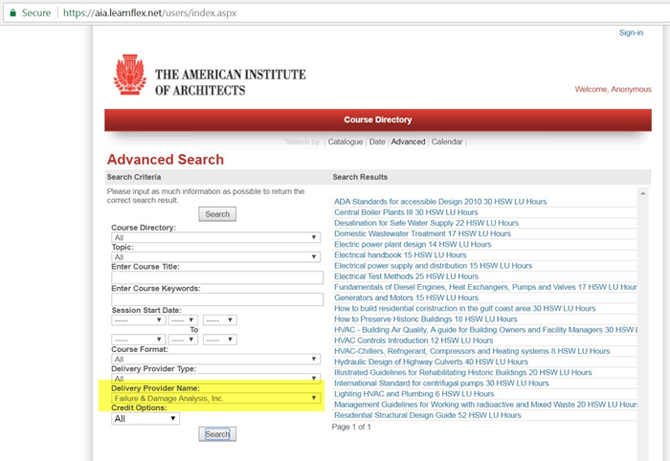Switch to Catalogue search tab
Viewport: 670px width, 461px height.
pos(345,142)
